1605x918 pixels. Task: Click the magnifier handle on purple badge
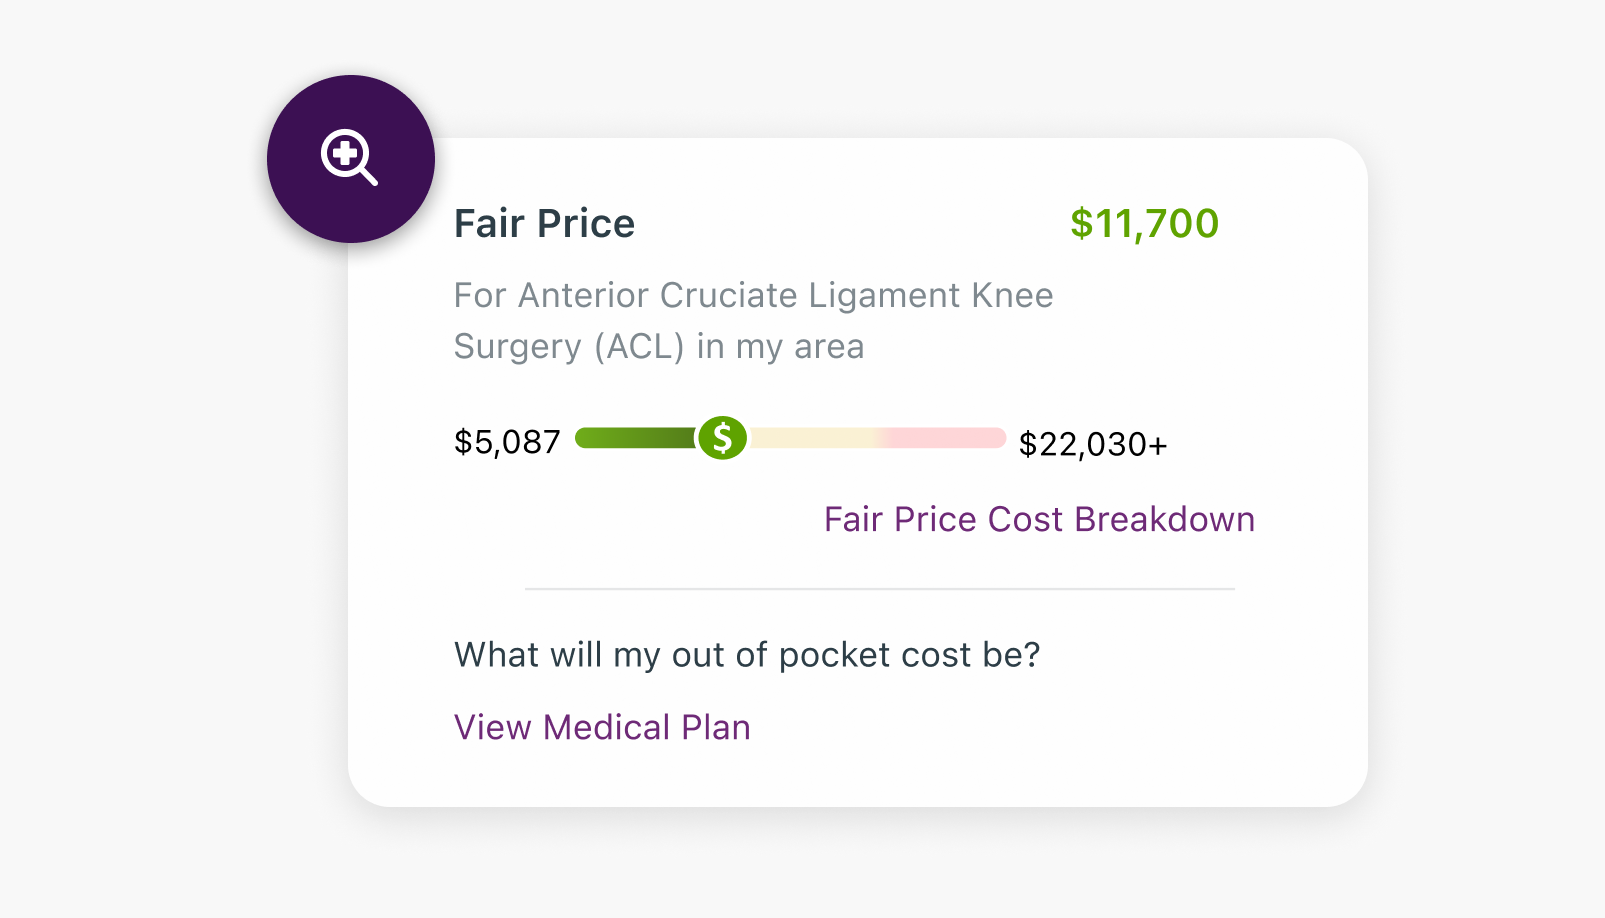(369, 177)
